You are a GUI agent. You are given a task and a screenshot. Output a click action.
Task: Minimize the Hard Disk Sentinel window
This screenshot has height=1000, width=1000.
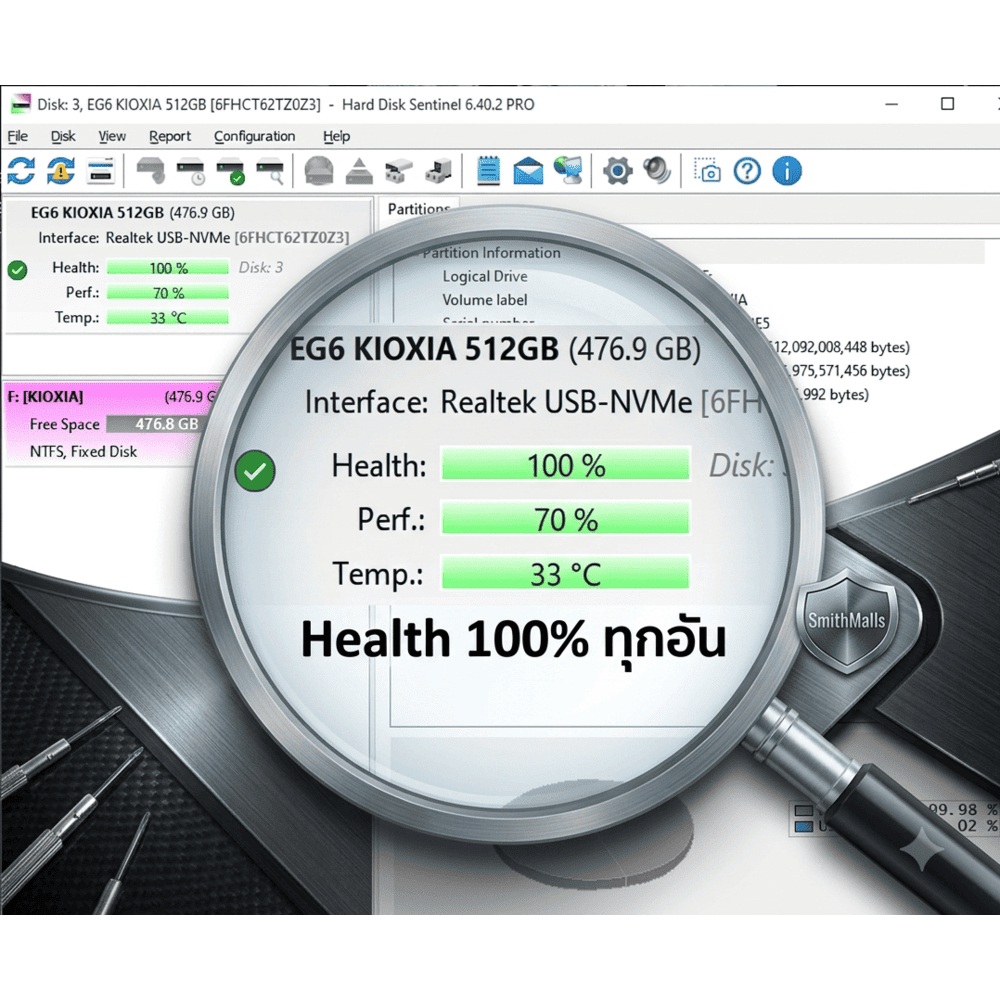click(892, 104)
